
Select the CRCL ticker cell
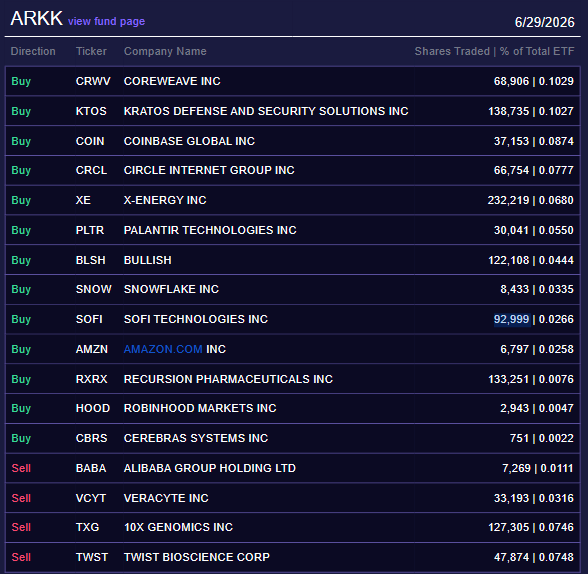click(92, 170)
